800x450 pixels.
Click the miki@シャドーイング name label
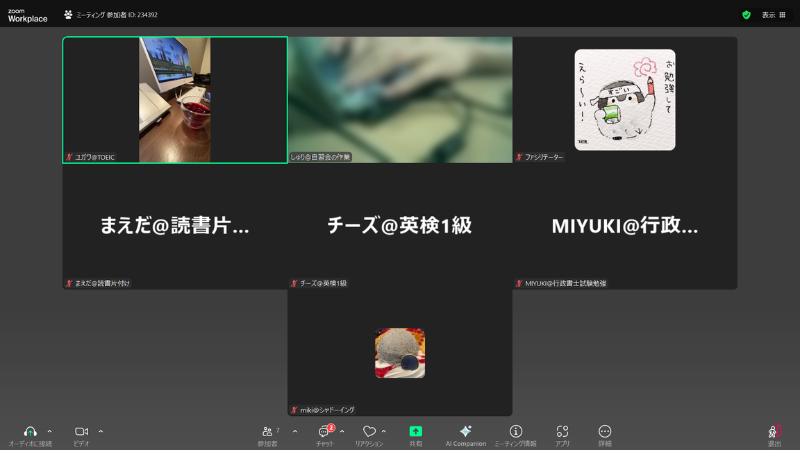pyautogui.click(x=327, y=410)
